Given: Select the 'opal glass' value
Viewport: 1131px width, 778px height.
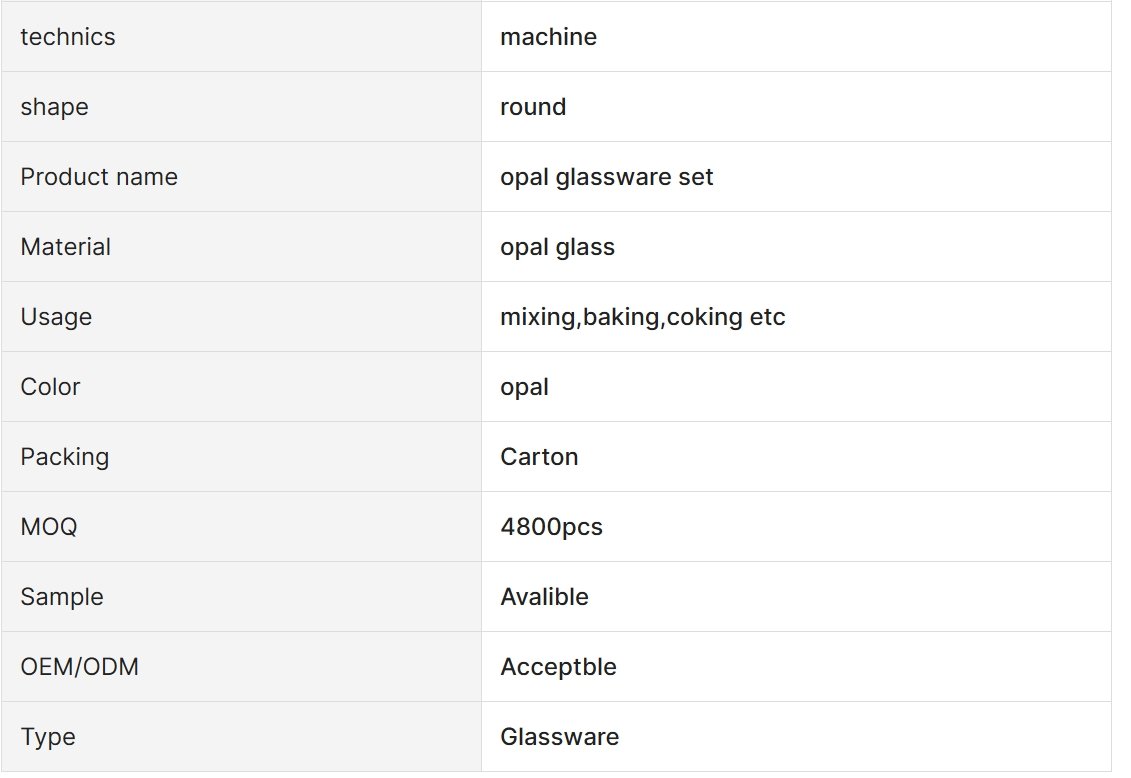Looking at the screenshot, I should [558, 247].
